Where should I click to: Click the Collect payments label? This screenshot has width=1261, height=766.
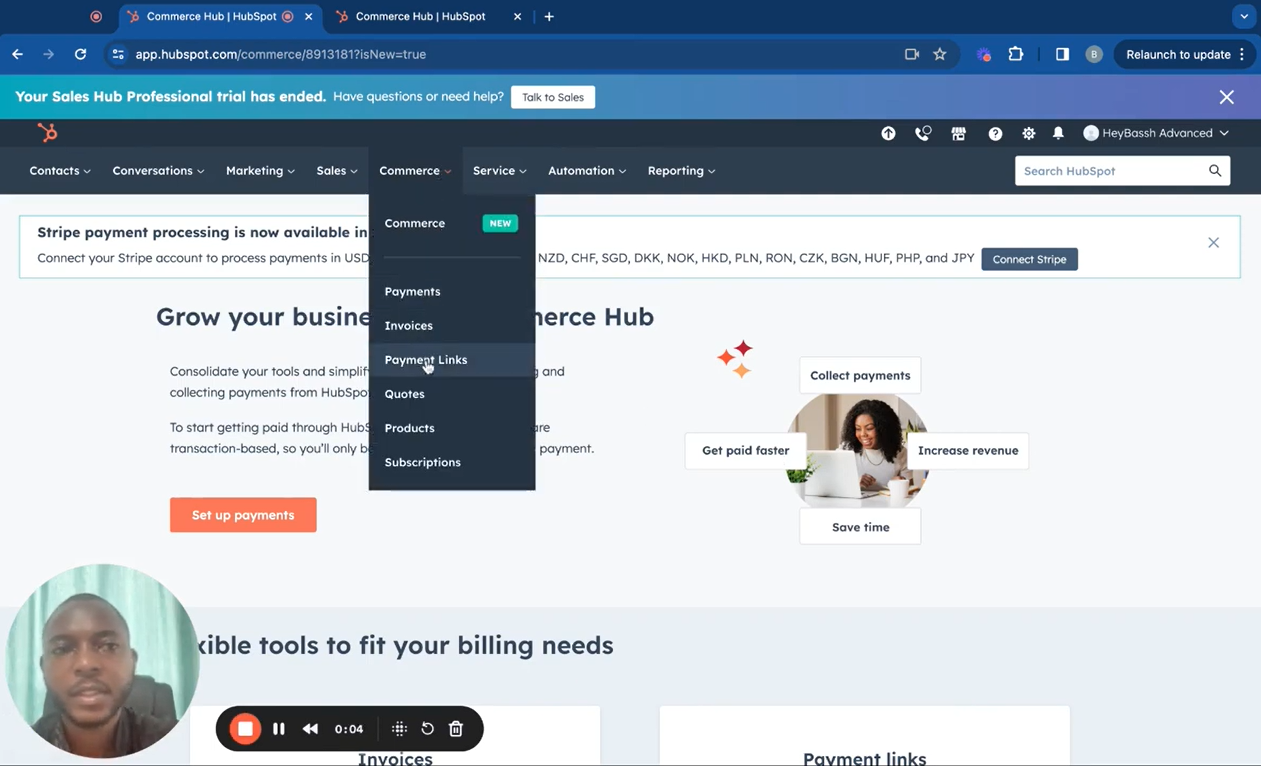pos(860,375)
